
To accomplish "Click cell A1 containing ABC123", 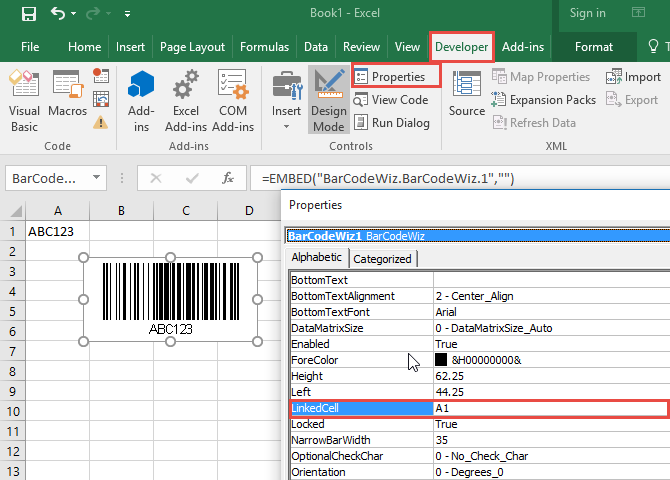I will click(58, 231).
